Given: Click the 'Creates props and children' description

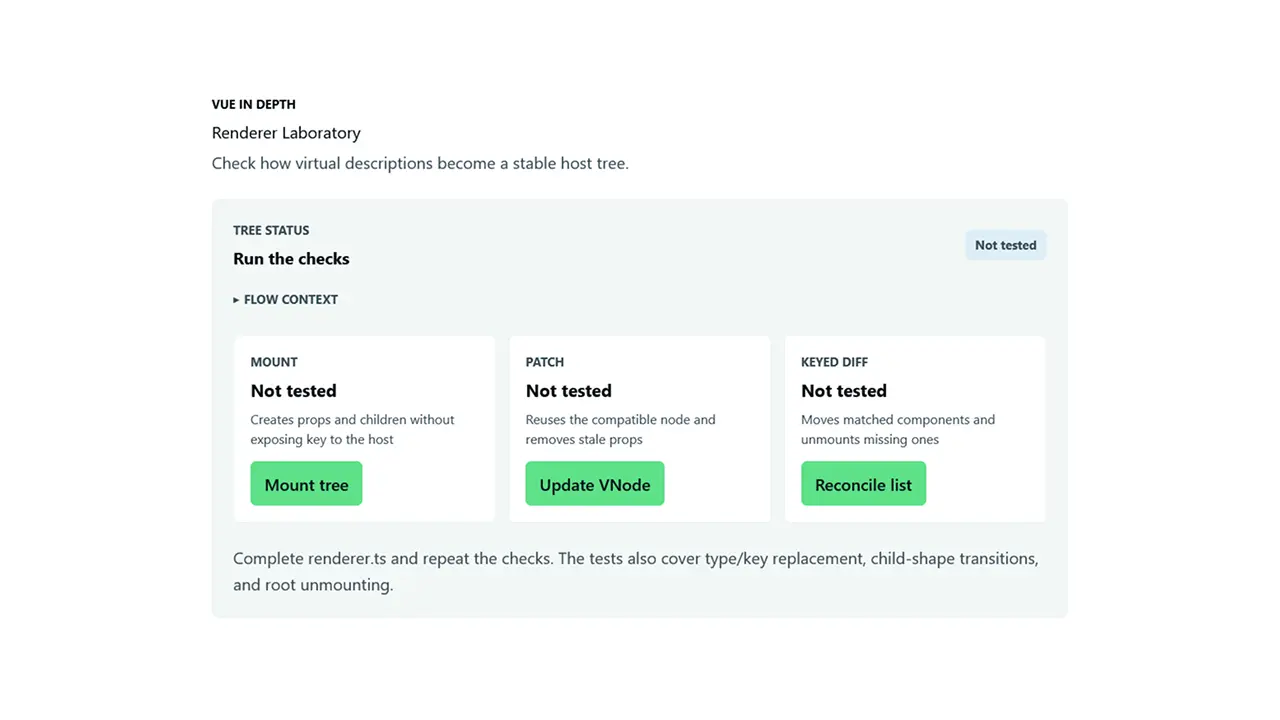Looking at the screenshot, I should point(352,430).
